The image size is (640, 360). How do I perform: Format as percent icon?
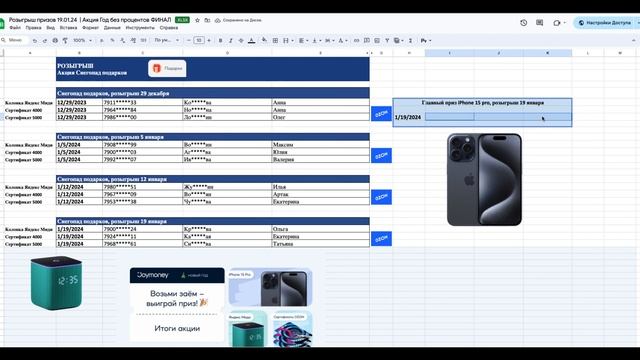pos(112,40)
